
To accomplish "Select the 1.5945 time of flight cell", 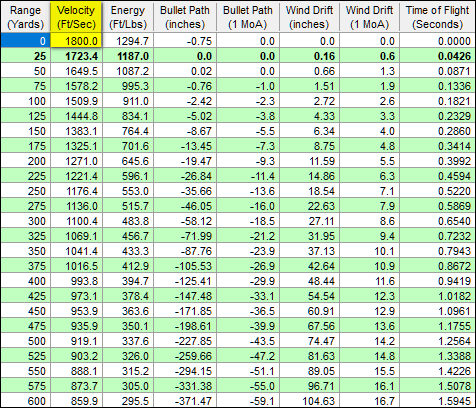I will (x=437, y=401).
